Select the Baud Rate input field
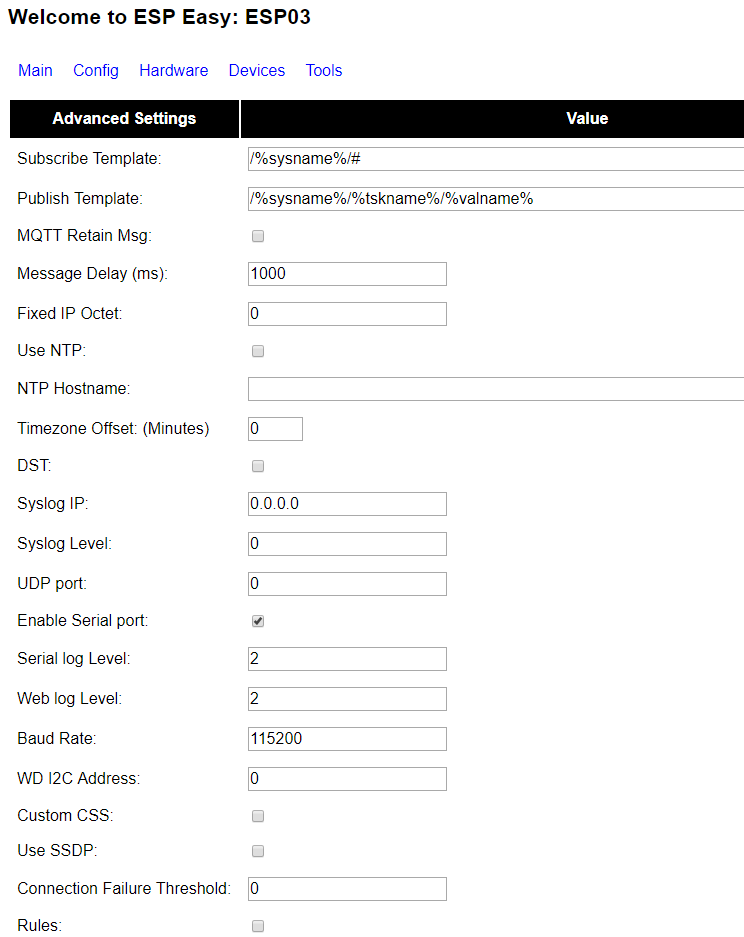Image resolution: width=744 pixels, height=937 pixels. click(347, 739)
